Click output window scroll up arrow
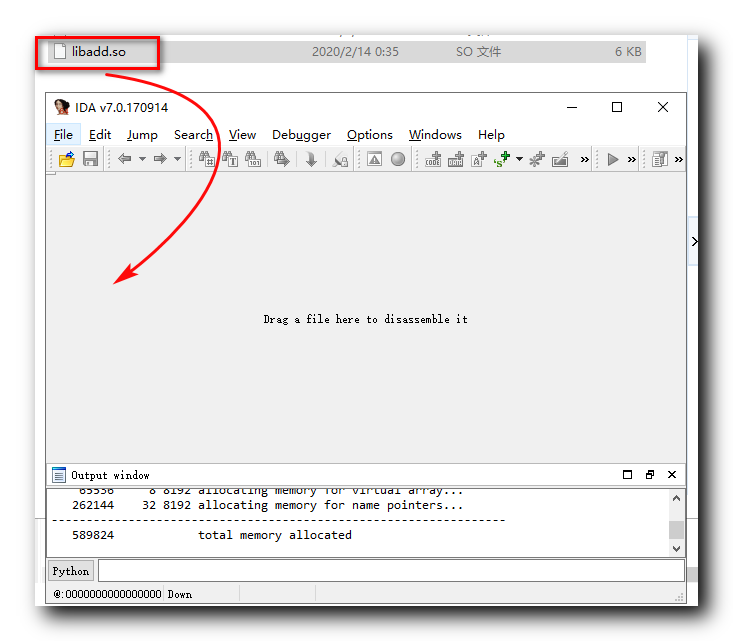 (676, 498)
